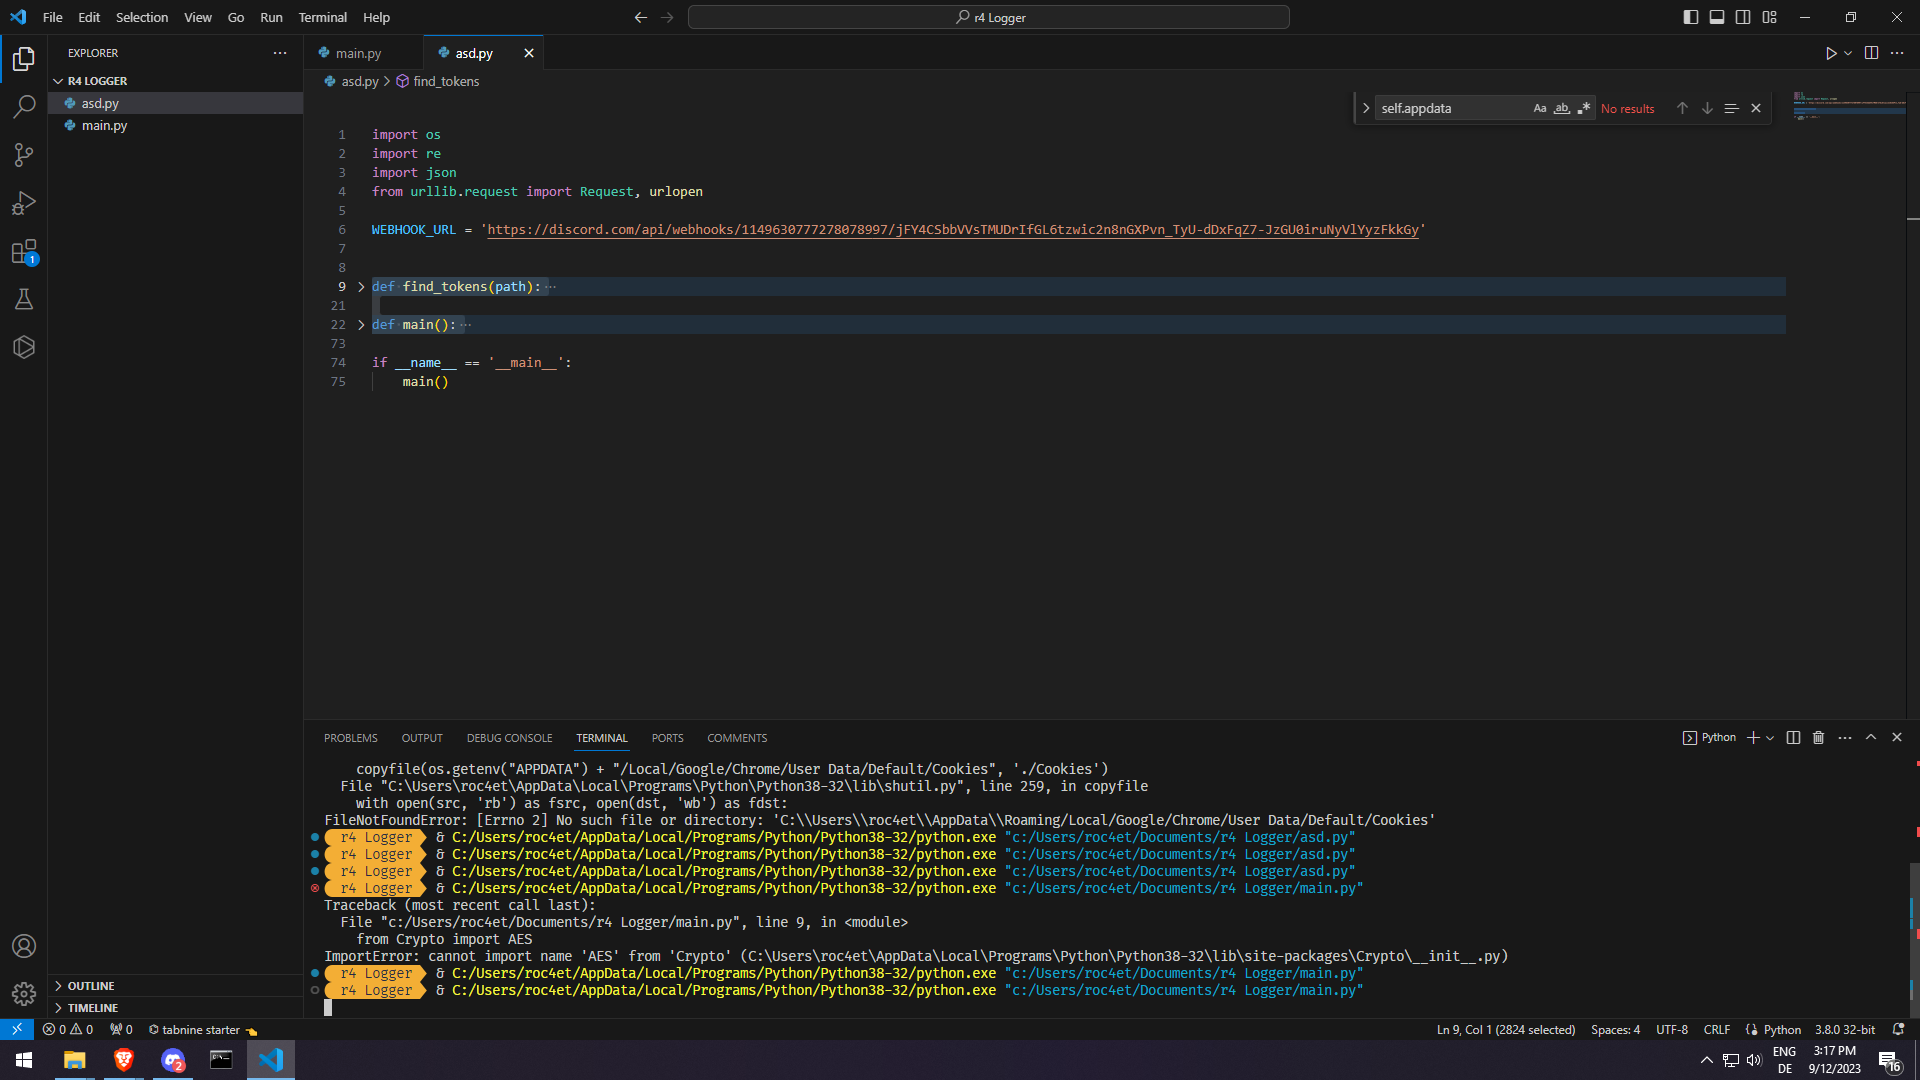Screen dimensions: 1920x1080
Task: Expand the folded find_tokens function
Action: [x=361, y=287]
